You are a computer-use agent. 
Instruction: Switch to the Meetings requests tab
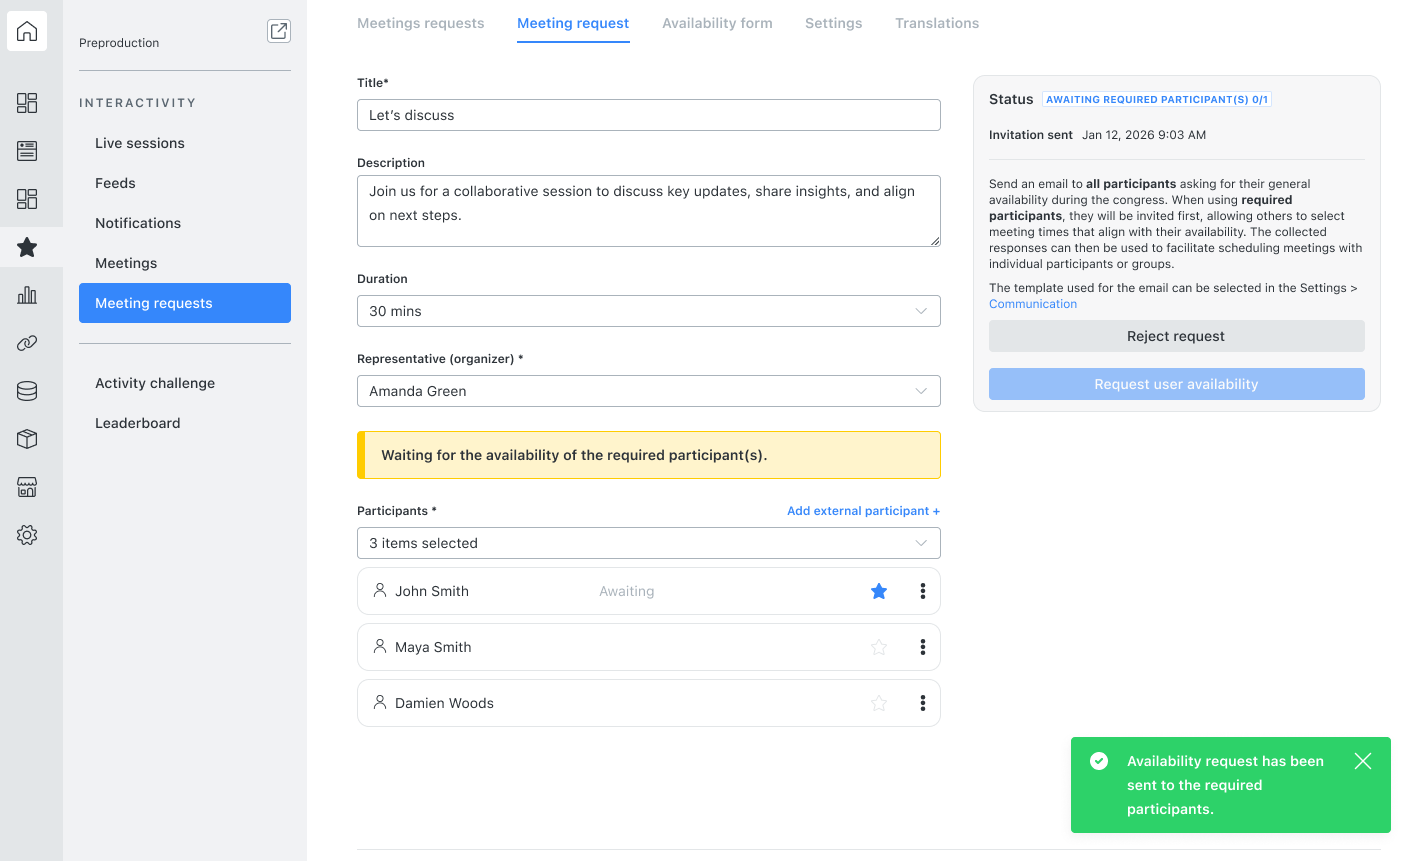pyautogui.click(x=421, y=23)
